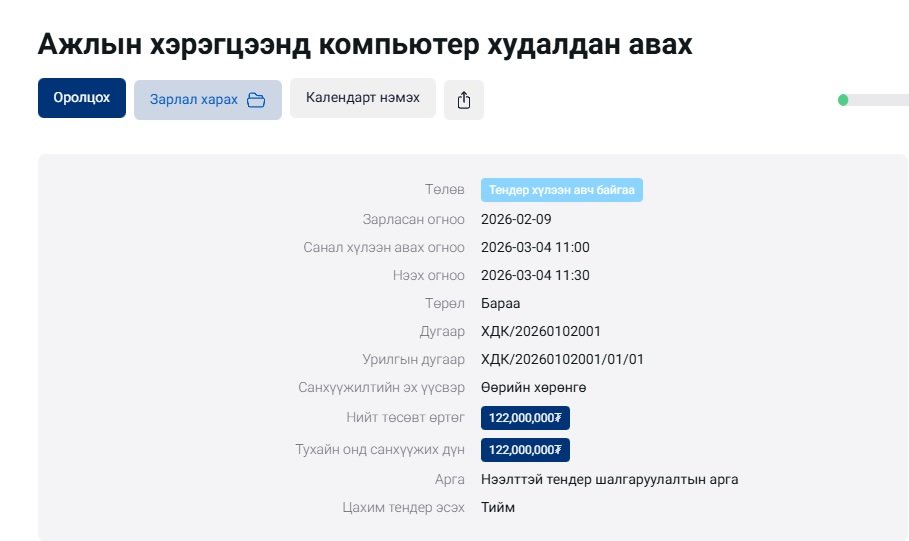Click the green progress indicator dot
Viewport: 909px width, 541px height.
point(843,100)
